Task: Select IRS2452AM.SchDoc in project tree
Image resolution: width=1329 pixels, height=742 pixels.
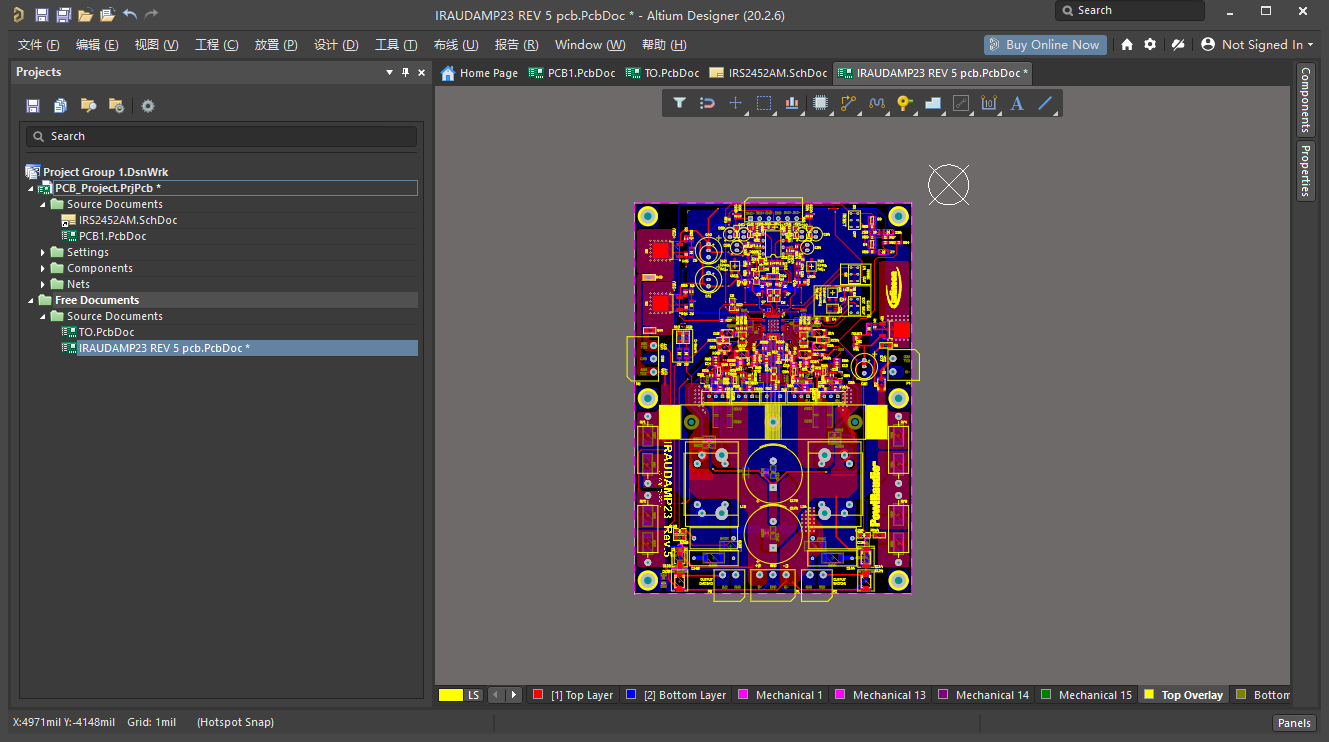Action: pos(128,220)
